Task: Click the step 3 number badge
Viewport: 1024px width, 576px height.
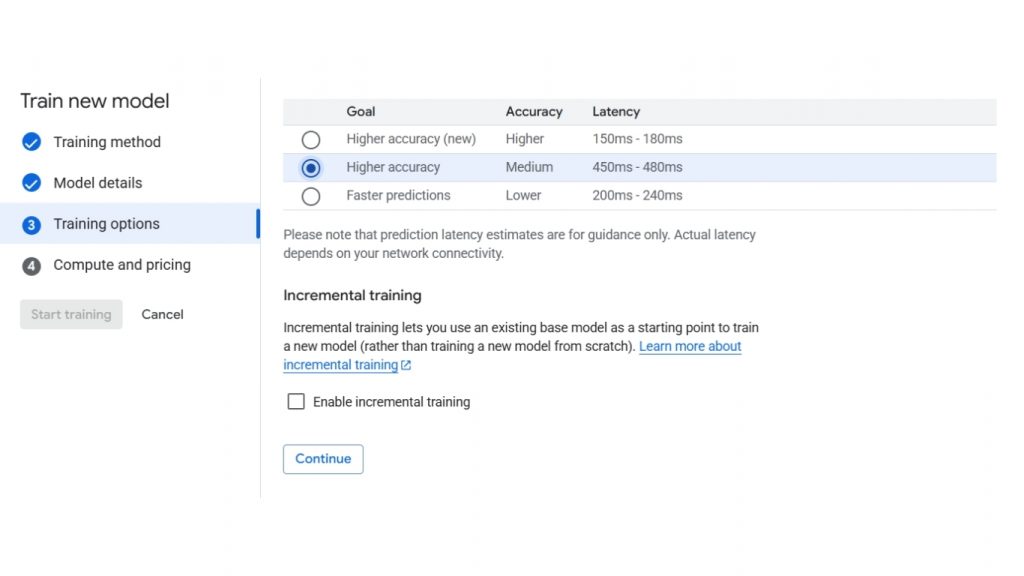Action: coord(31,225)
